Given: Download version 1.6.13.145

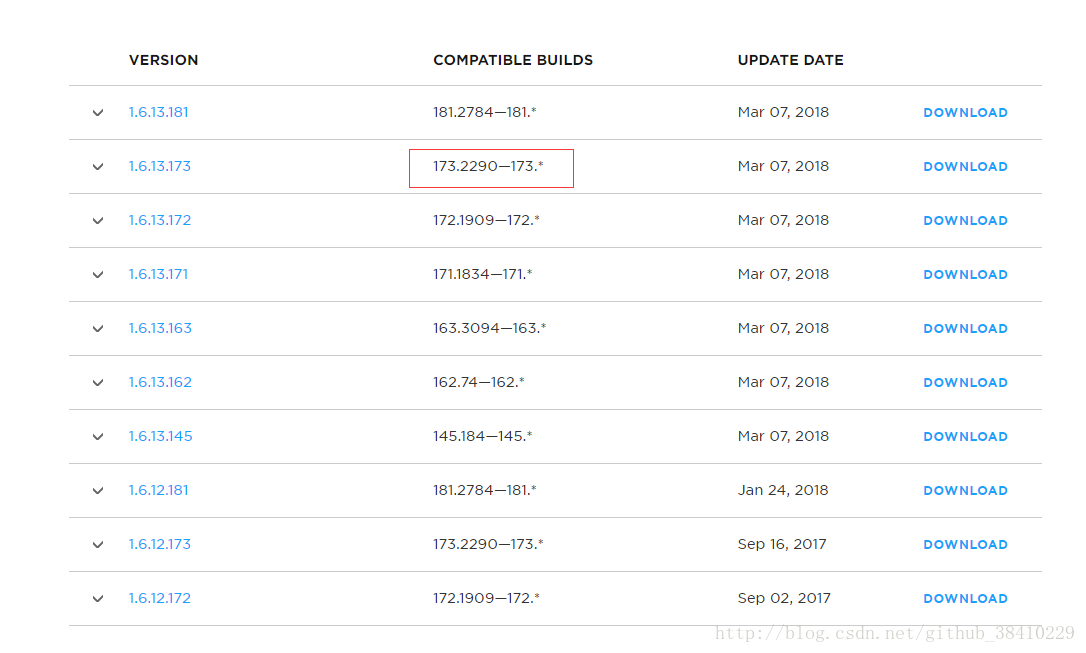Looking at the screenshot, I should click(x=965, y=437).
